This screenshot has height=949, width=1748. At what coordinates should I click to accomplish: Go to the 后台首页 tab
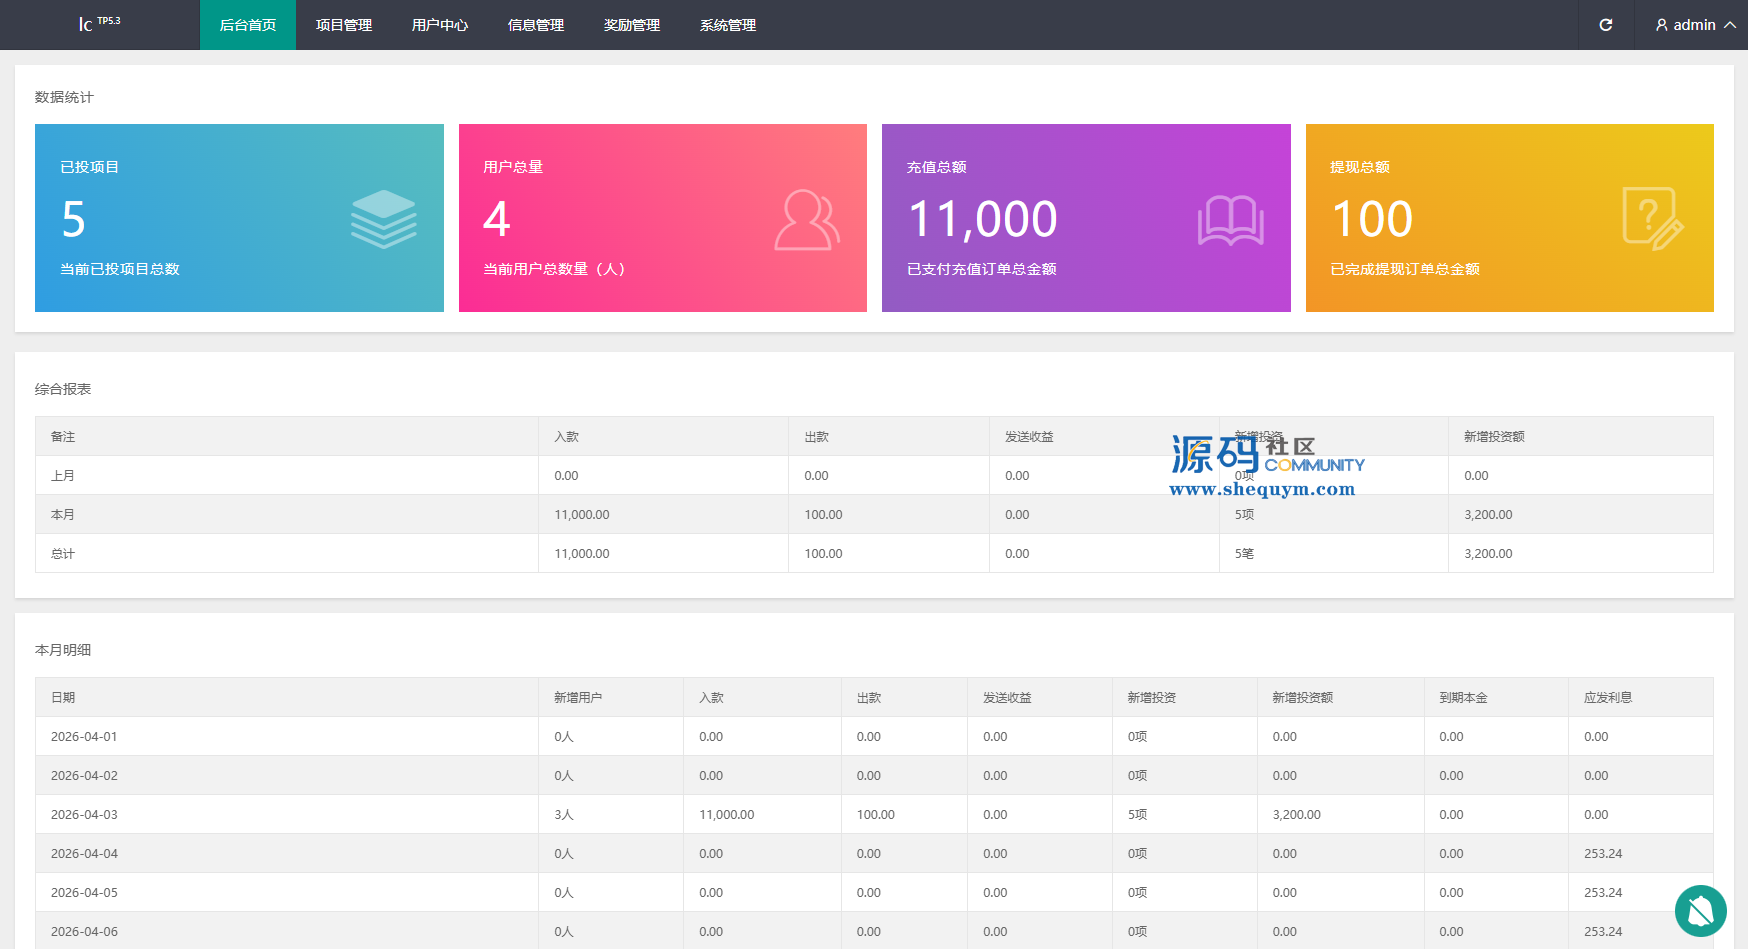(248, 25)
